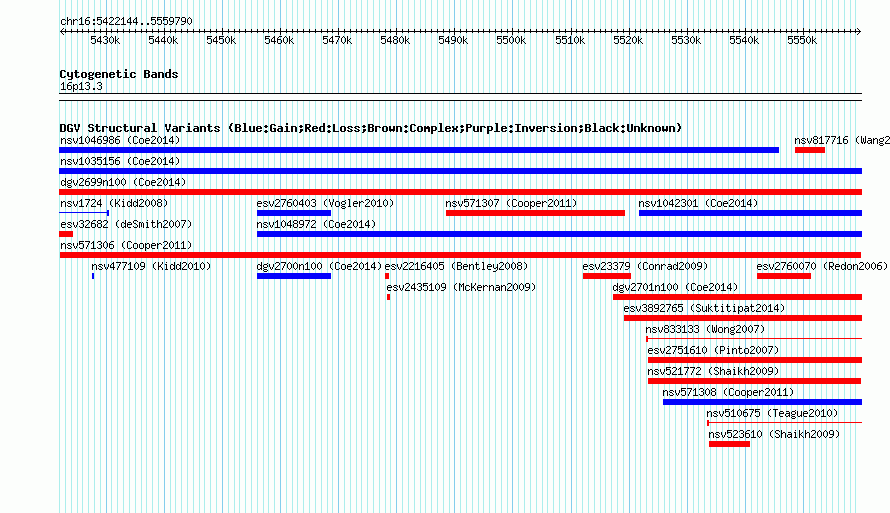Select the nsv1048972 (Coe2014) blue bar
The image size is (890, 513).
[x=559, y=234]
